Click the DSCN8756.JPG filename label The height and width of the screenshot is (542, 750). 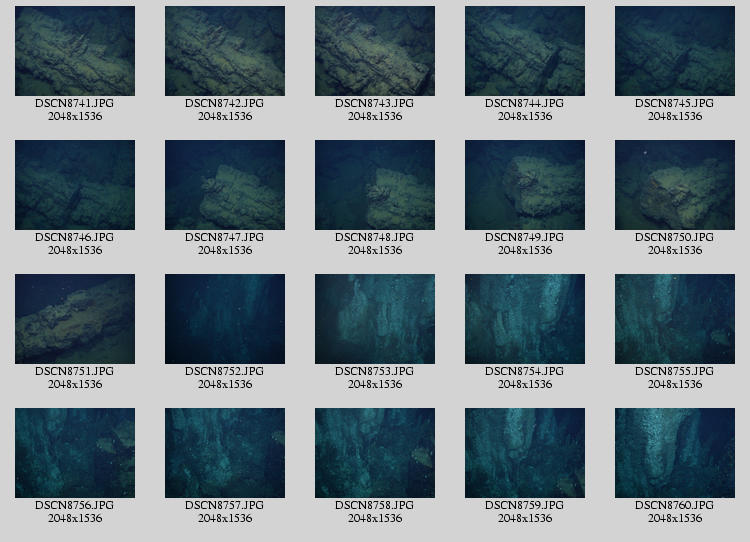coord(74,506)
